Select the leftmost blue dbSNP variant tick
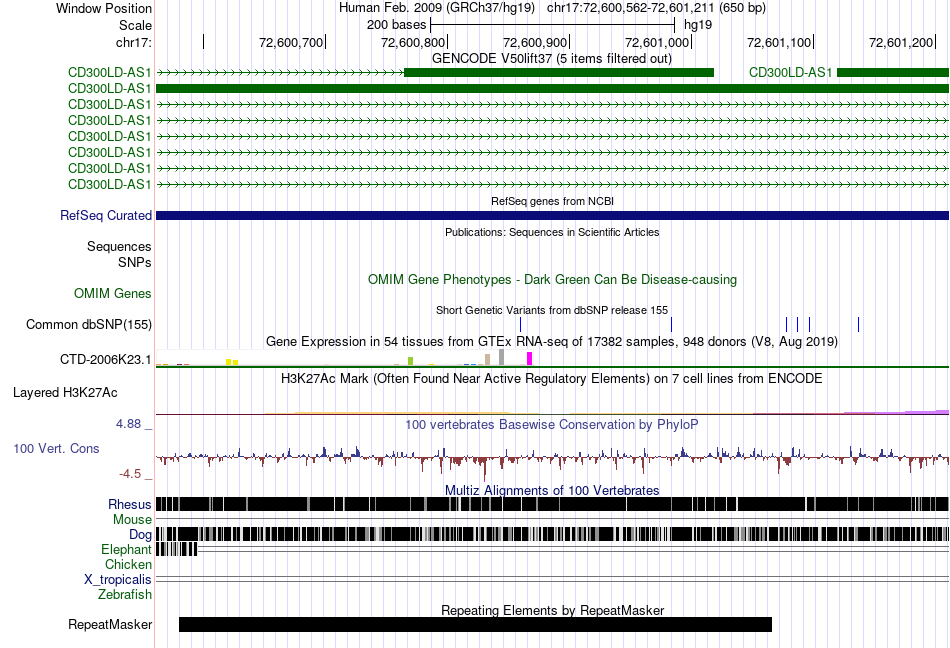The width and height of the screenshot is (950, 648). (x=520, y=325)
